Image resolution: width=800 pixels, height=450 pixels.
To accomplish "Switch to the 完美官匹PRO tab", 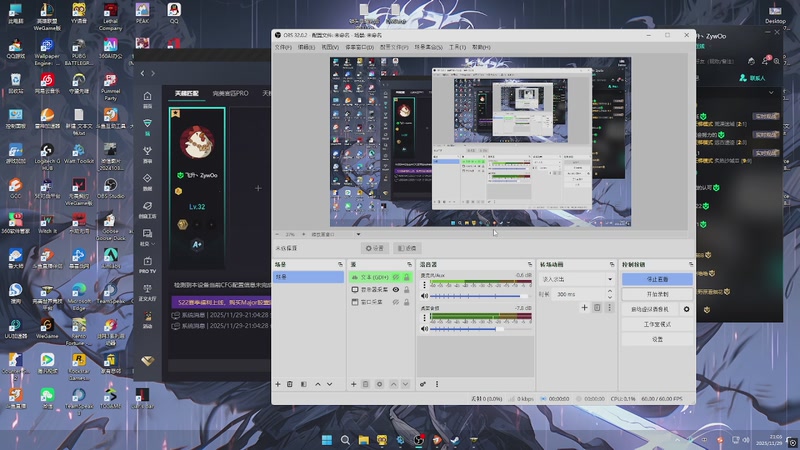I will pos(230,93).
